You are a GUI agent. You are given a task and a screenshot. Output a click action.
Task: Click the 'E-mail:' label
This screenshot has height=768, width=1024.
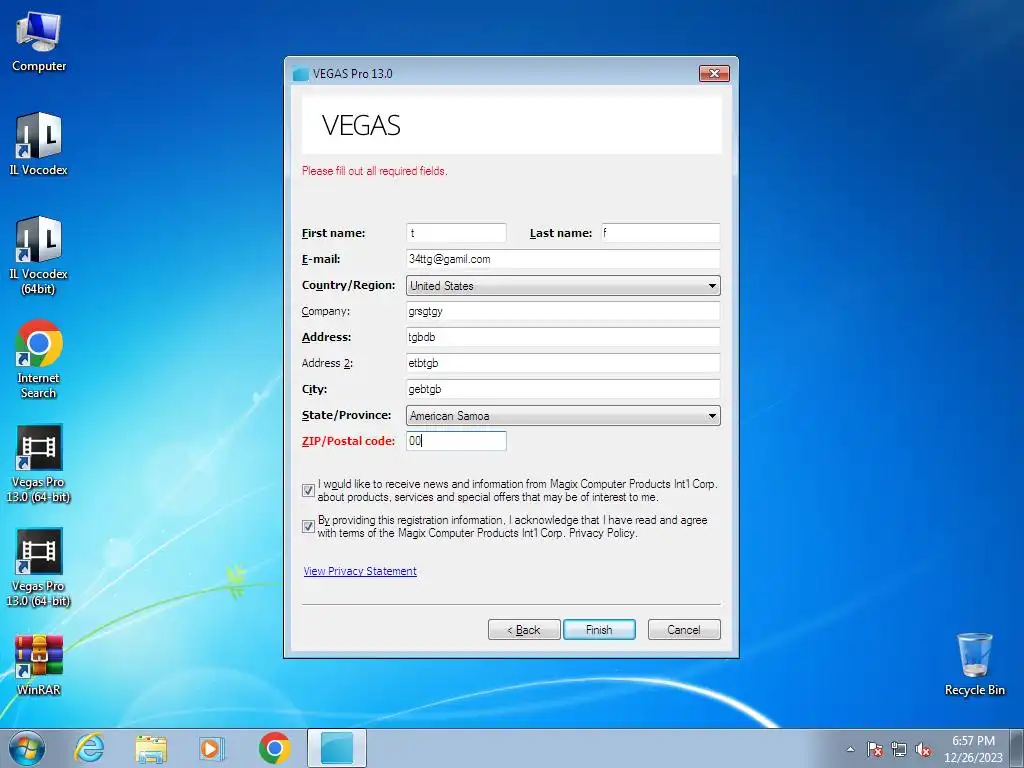(x=321, y=259)
